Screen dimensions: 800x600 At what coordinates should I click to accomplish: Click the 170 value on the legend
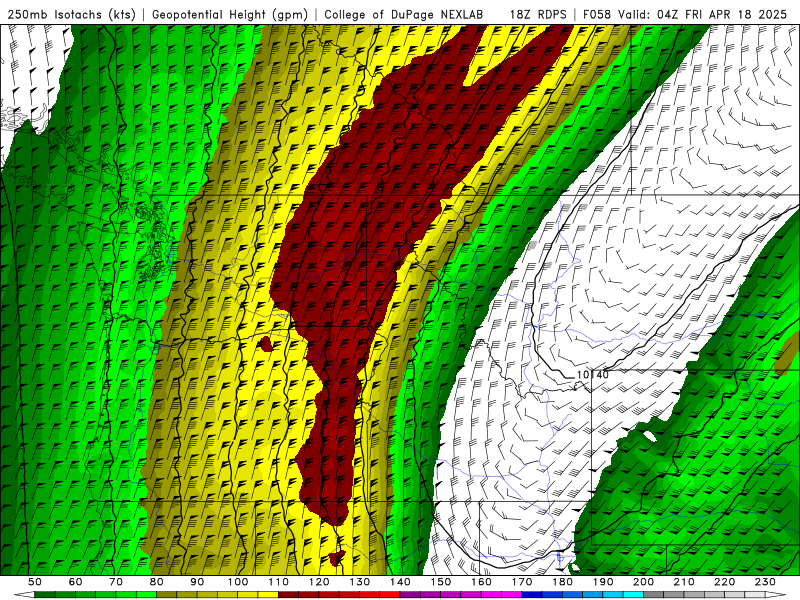point(522,582)
